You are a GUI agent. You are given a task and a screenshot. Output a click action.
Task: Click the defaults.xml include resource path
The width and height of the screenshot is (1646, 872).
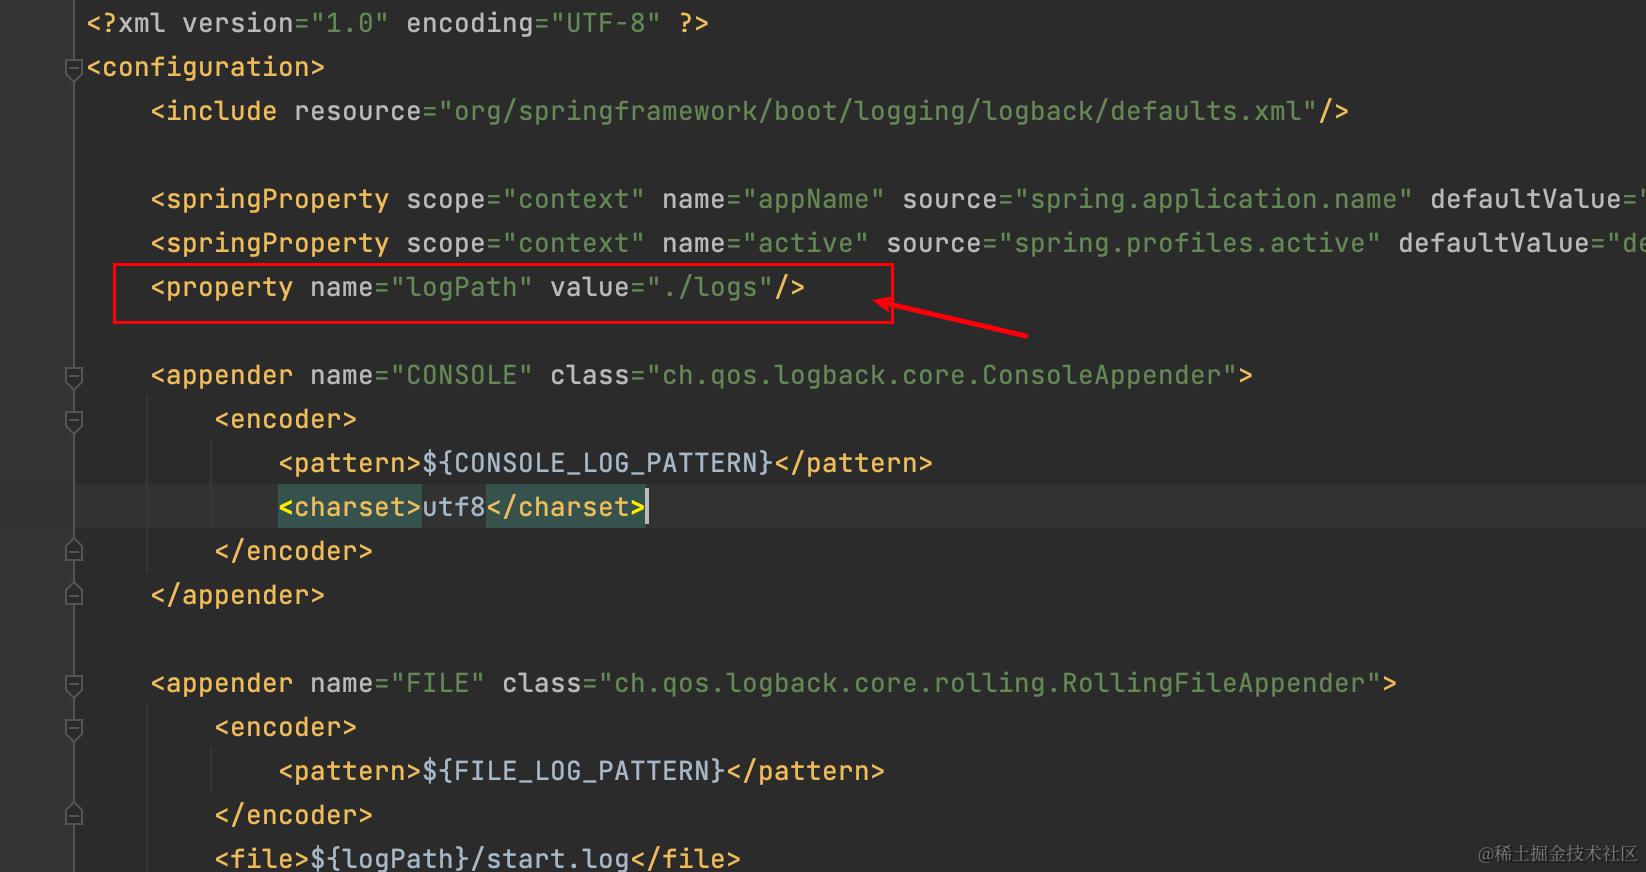click(878, 111)
